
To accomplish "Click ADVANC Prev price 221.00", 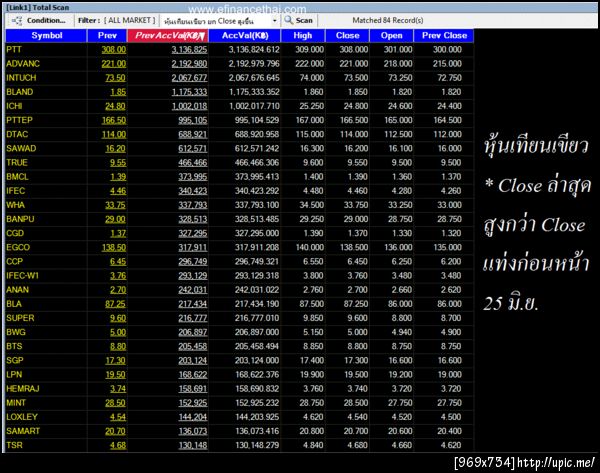I will click(114, 64).
